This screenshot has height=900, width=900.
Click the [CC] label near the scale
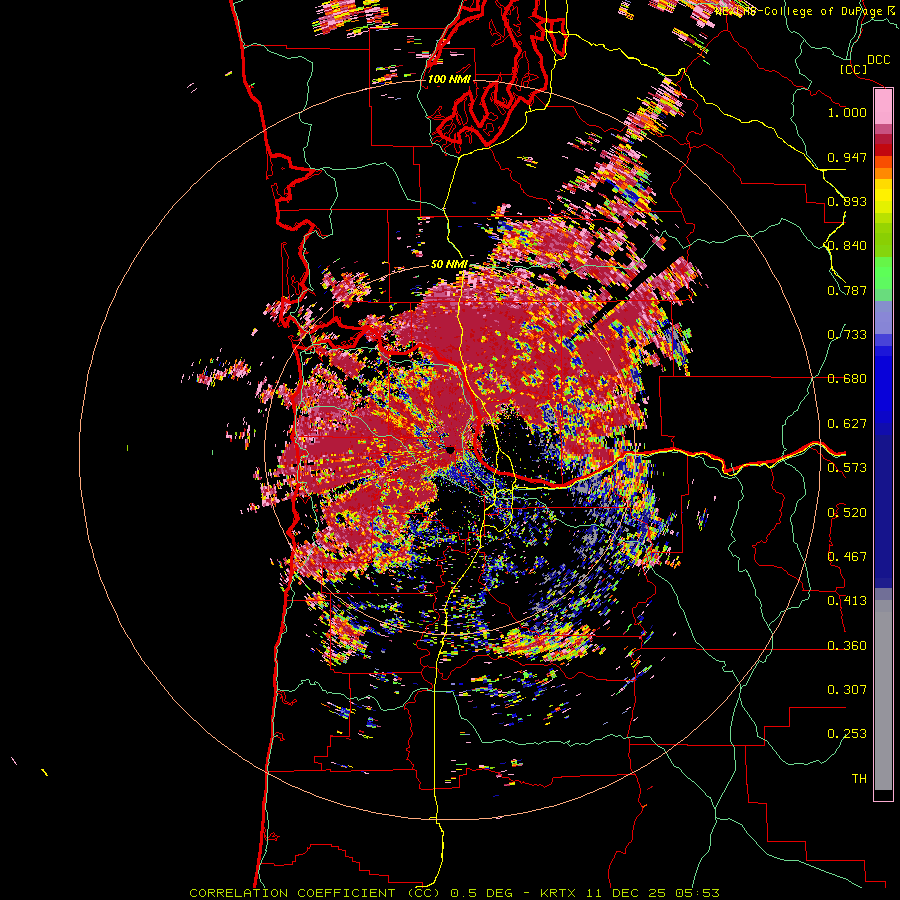[854, 69]
